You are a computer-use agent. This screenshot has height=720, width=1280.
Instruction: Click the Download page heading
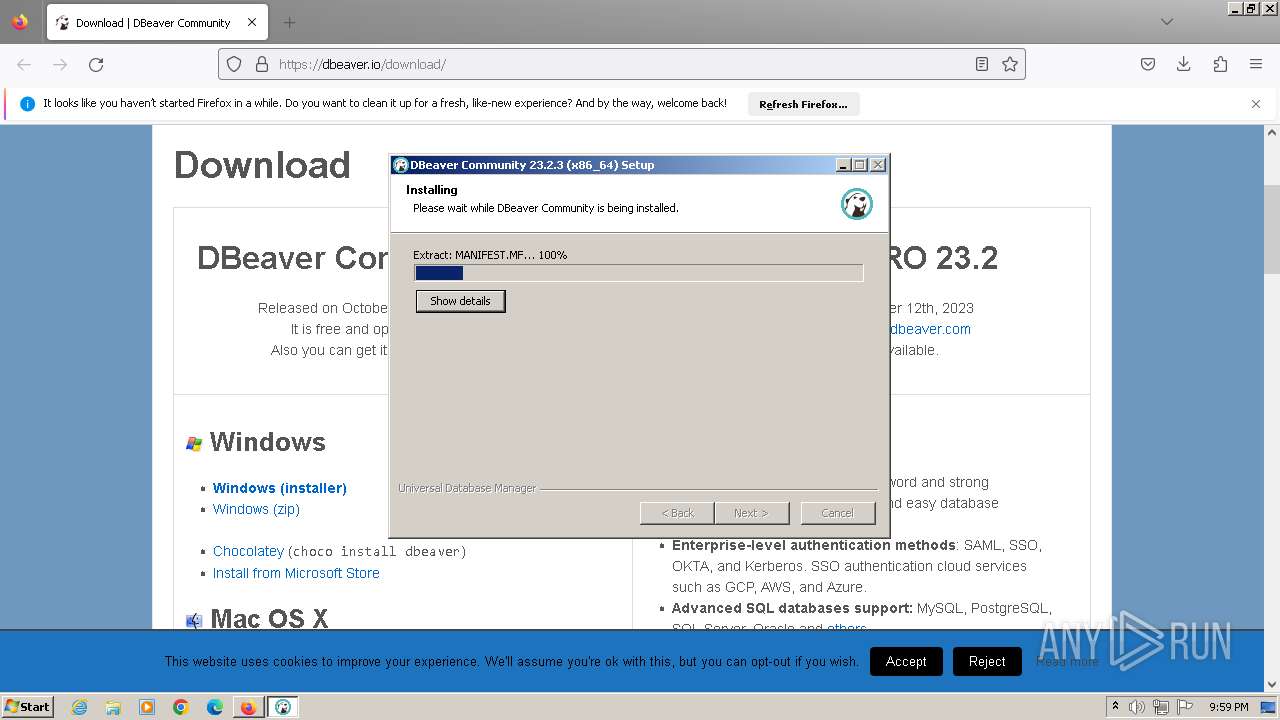[262, 166]
